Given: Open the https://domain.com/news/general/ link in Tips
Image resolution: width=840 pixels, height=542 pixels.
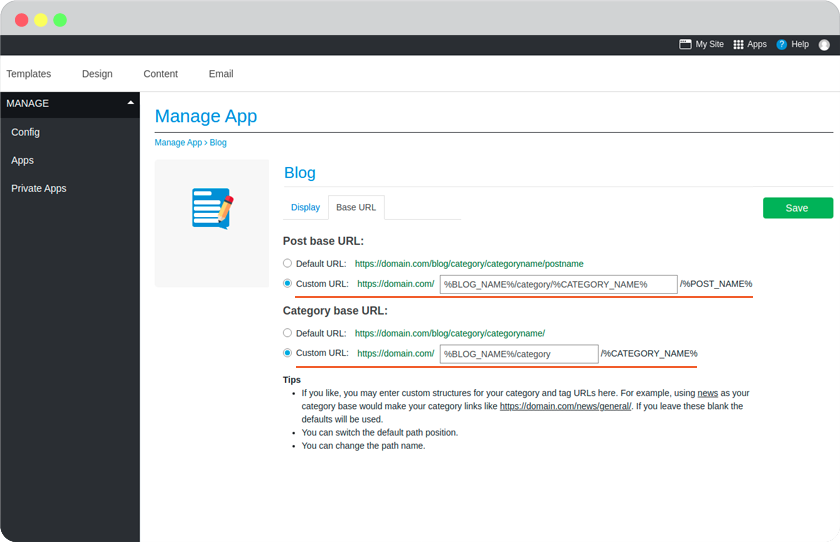Looking at the screenshot, I should 566,406.
